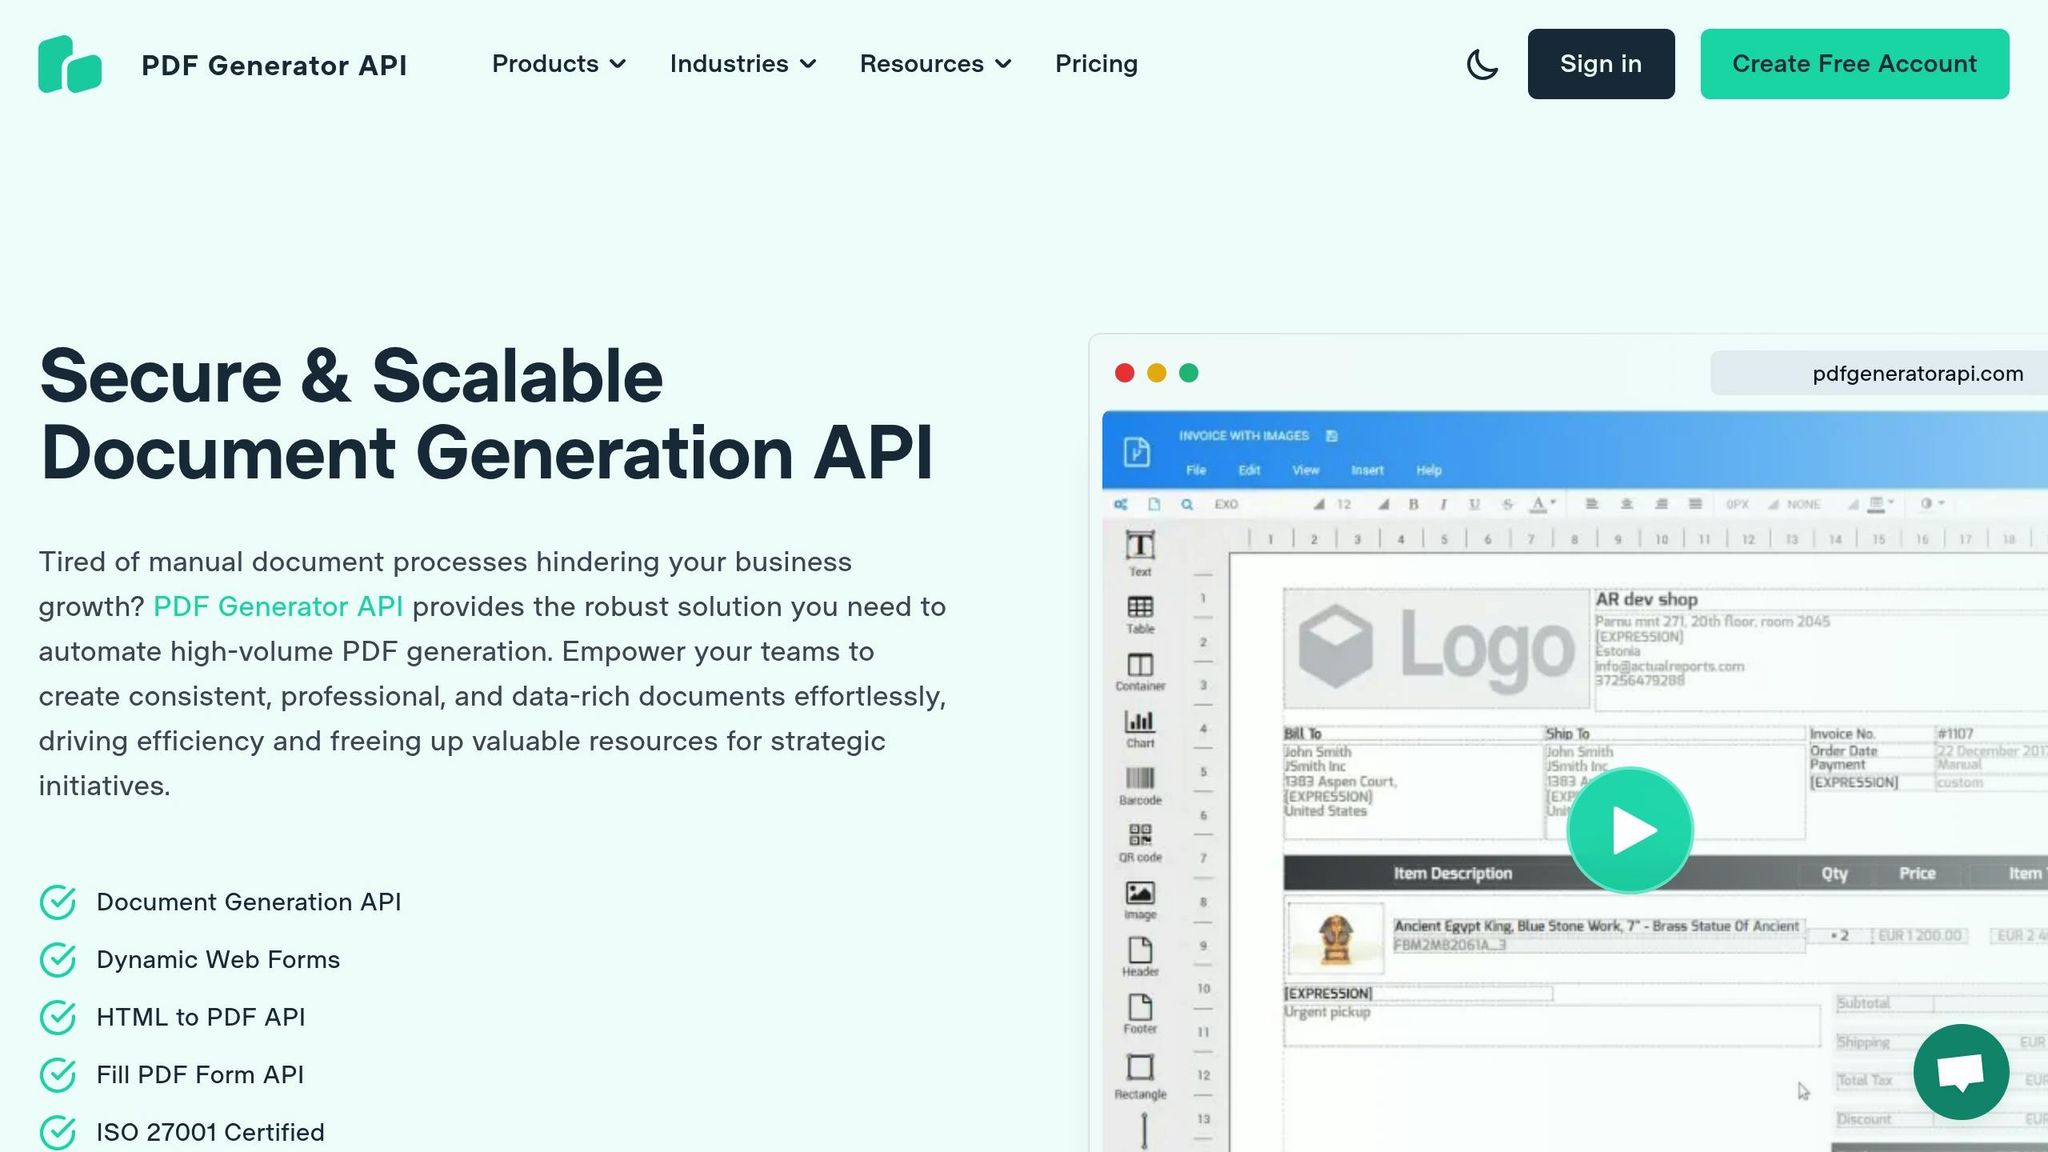Viewport: 2048px width, 1152px height.
Task: Click the "Urgent pickup" note text
Action: tap(1327, 1012)
